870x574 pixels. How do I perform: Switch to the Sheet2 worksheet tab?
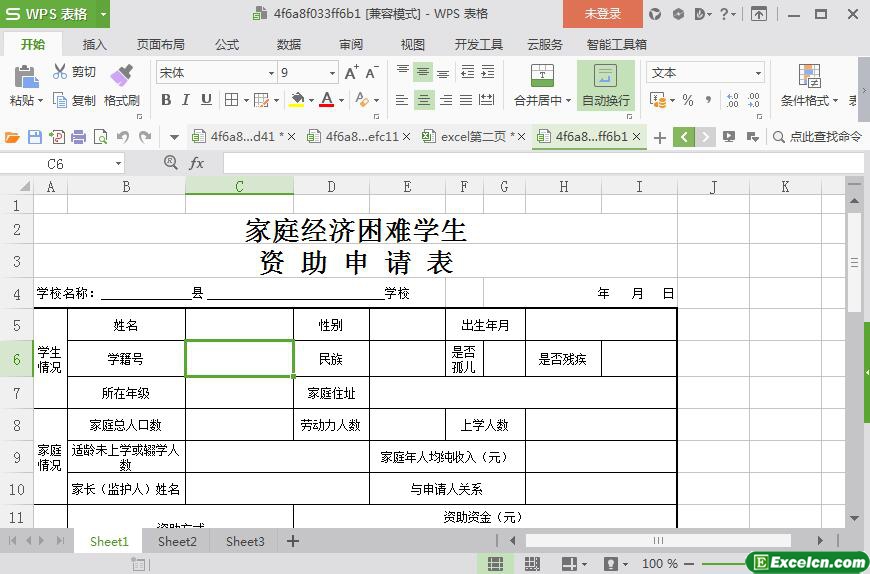coord(177,541)
